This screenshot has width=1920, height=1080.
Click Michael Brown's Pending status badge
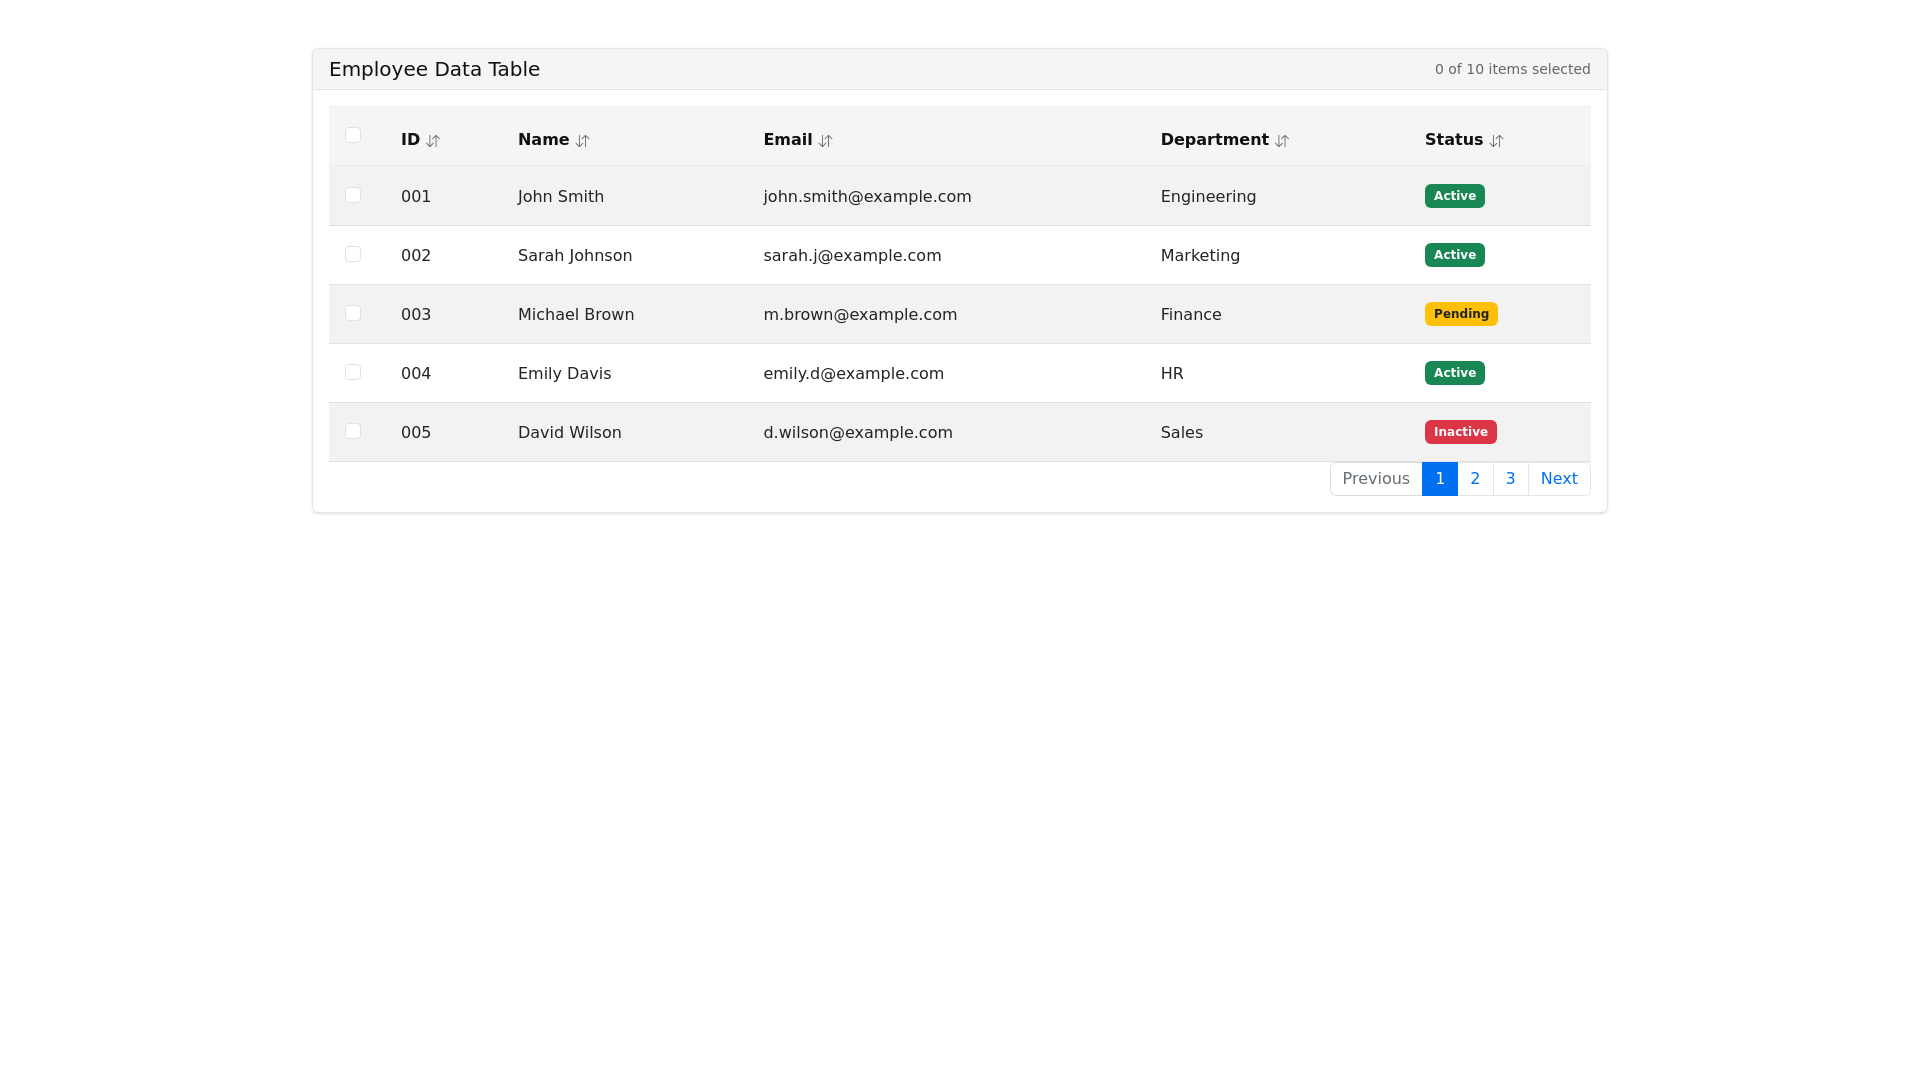(1461, 313)
